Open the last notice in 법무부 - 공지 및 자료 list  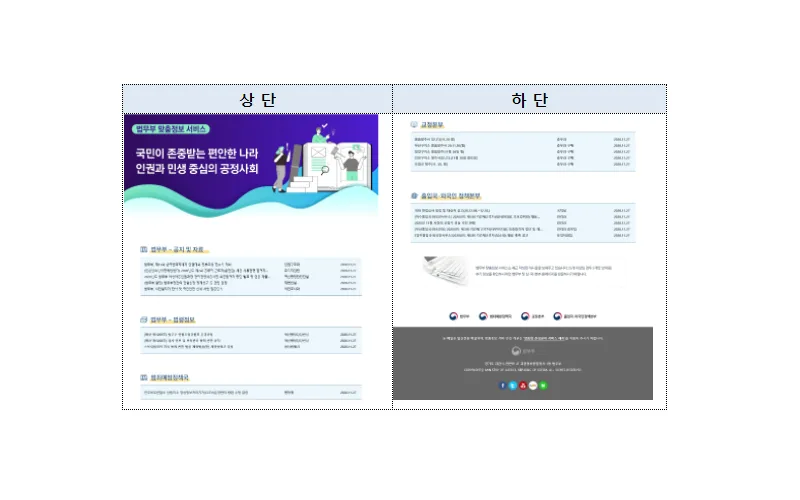click(x=183, y=289)
